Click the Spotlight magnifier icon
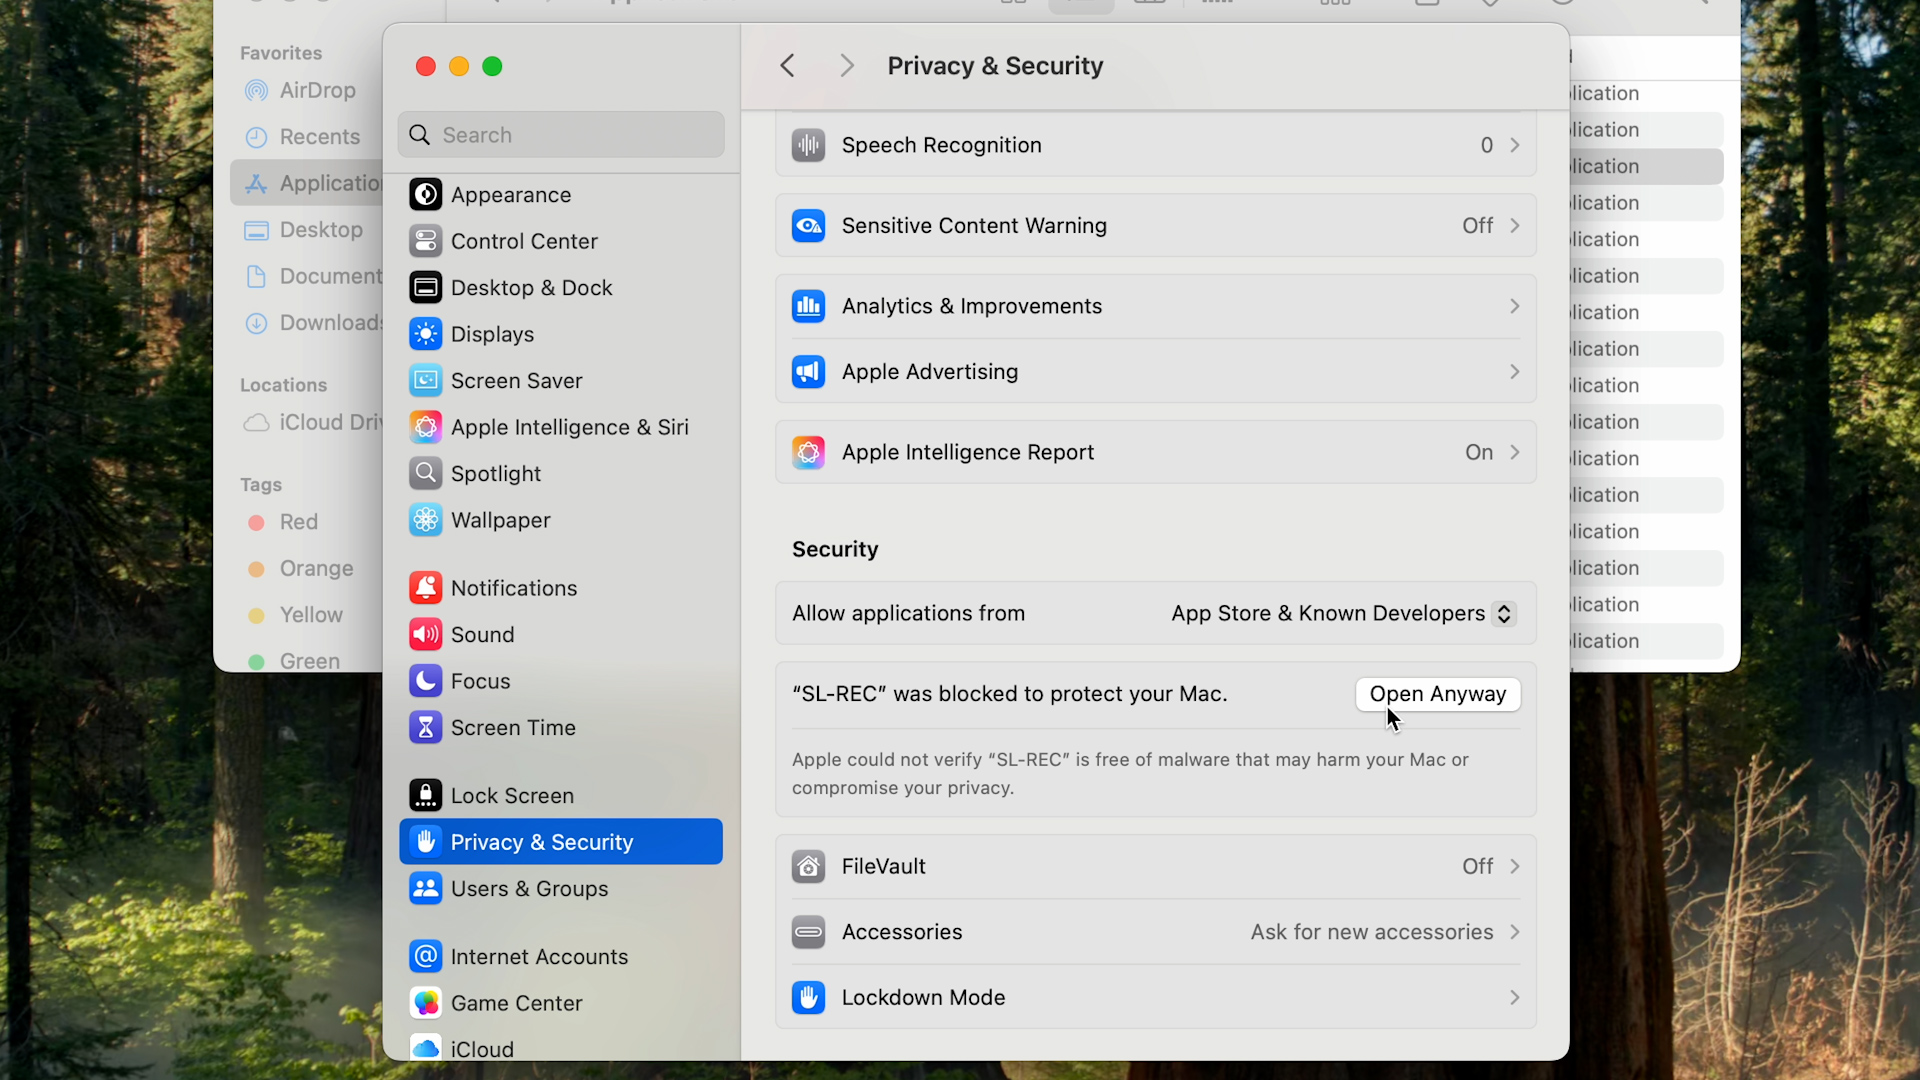This screenshot has width=1920, height=1080. pos(425,473)
